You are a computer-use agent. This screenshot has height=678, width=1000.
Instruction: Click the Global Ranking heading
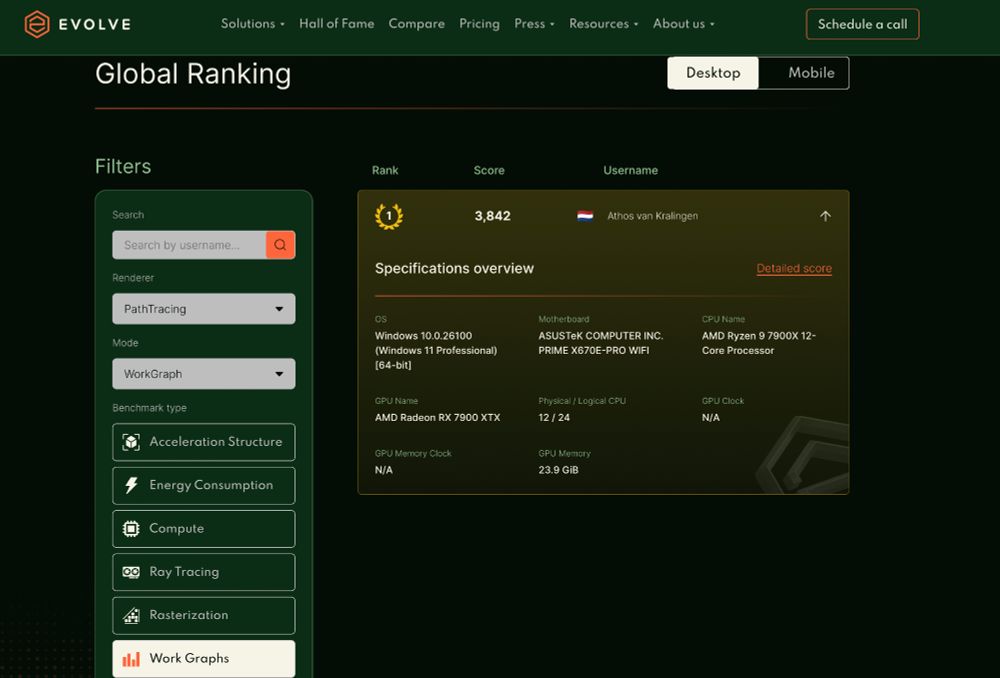pos(193,74)
